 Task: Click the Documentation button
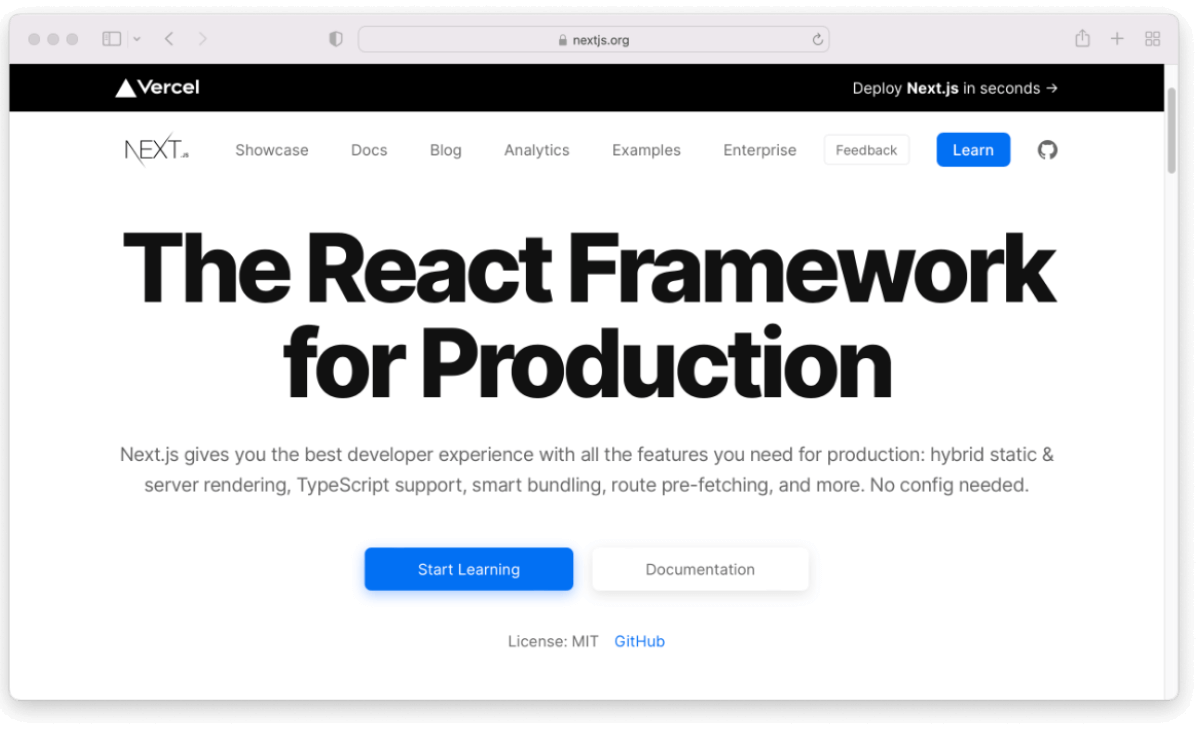click(700, 569)
